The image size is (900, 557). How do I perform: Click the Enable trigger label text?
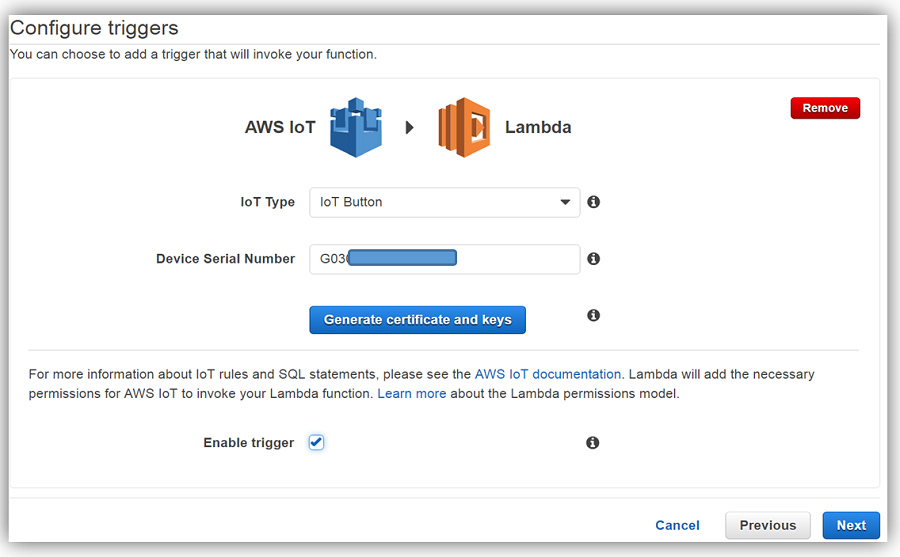(248, 443)
